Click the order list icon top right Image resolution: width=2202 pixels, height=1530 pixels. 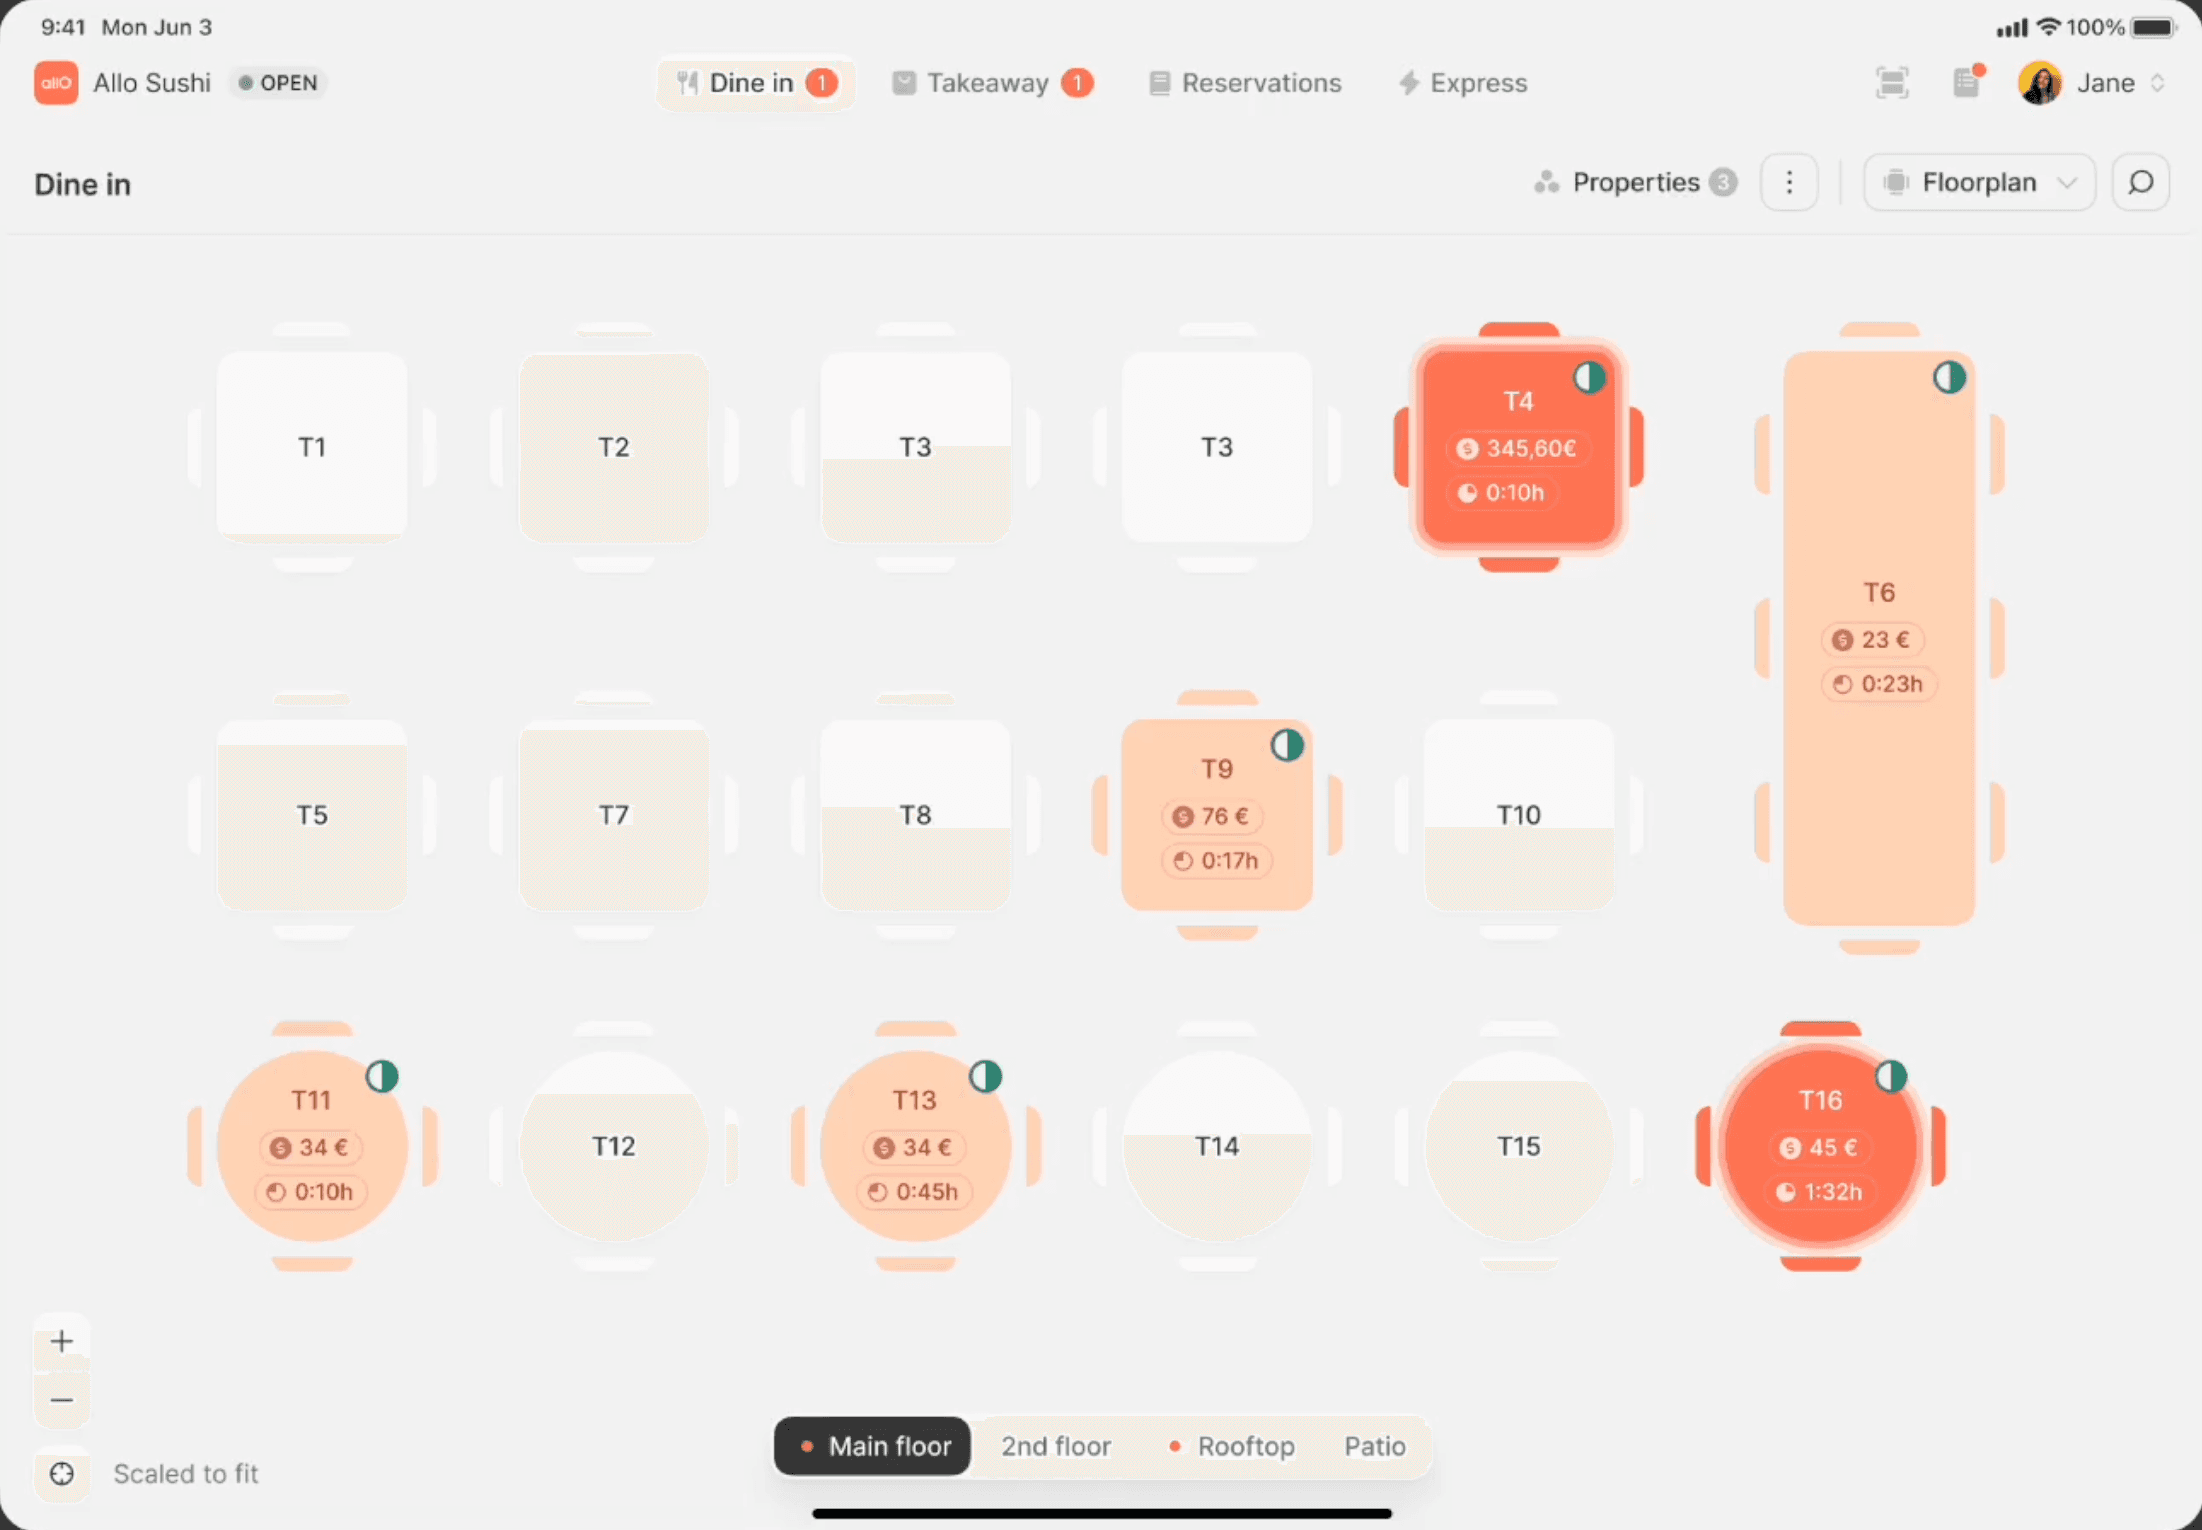coord(1966,80)
